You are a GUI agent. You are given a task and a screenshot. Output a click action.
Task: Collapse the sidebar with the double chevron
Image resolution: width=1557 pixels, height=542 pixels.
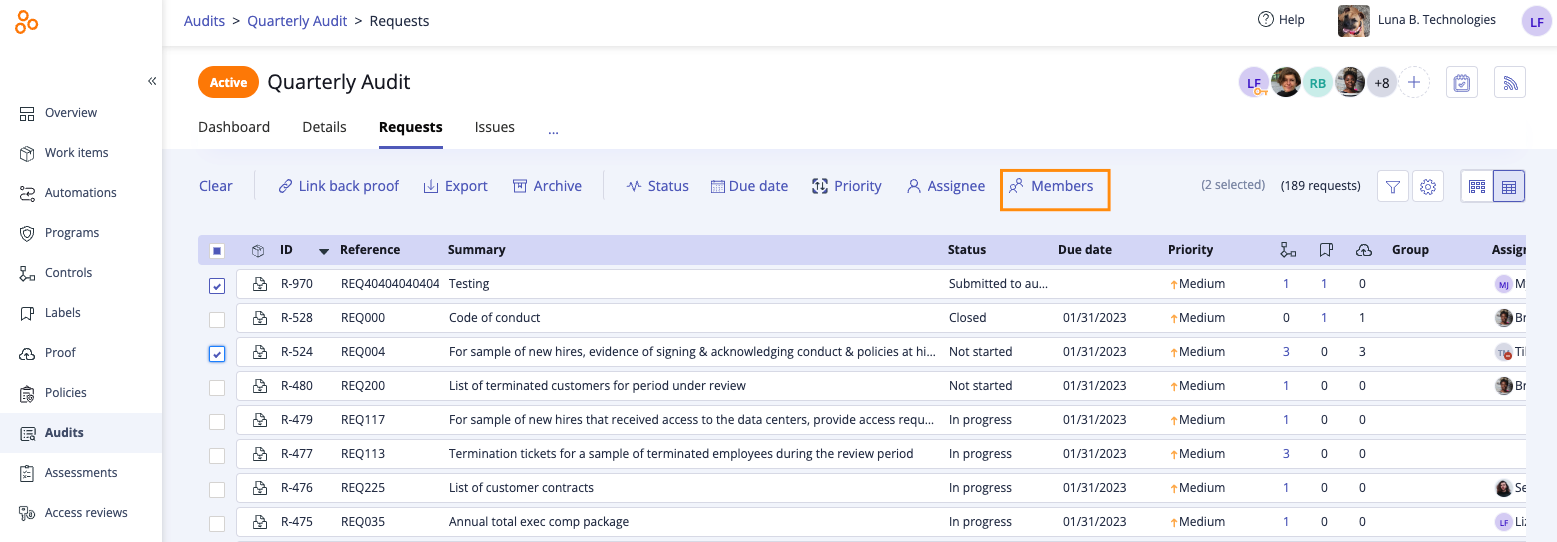152,81
